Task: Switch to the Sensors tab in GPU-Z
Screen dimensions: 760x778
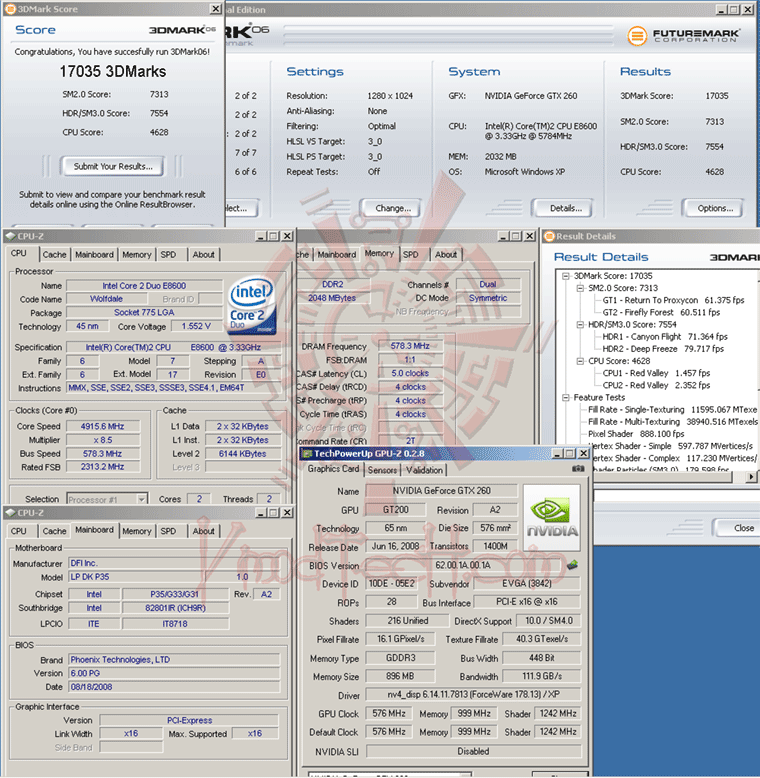Action: point(382,470)
